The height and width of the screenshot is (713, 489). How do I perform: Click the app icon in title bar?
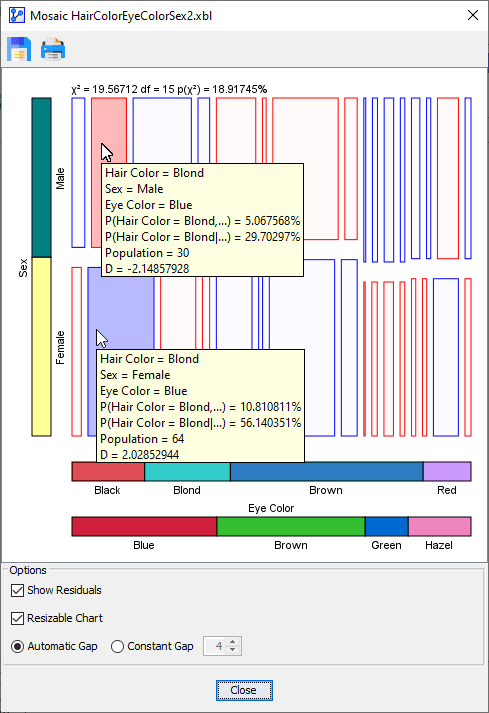click(16, 15)
